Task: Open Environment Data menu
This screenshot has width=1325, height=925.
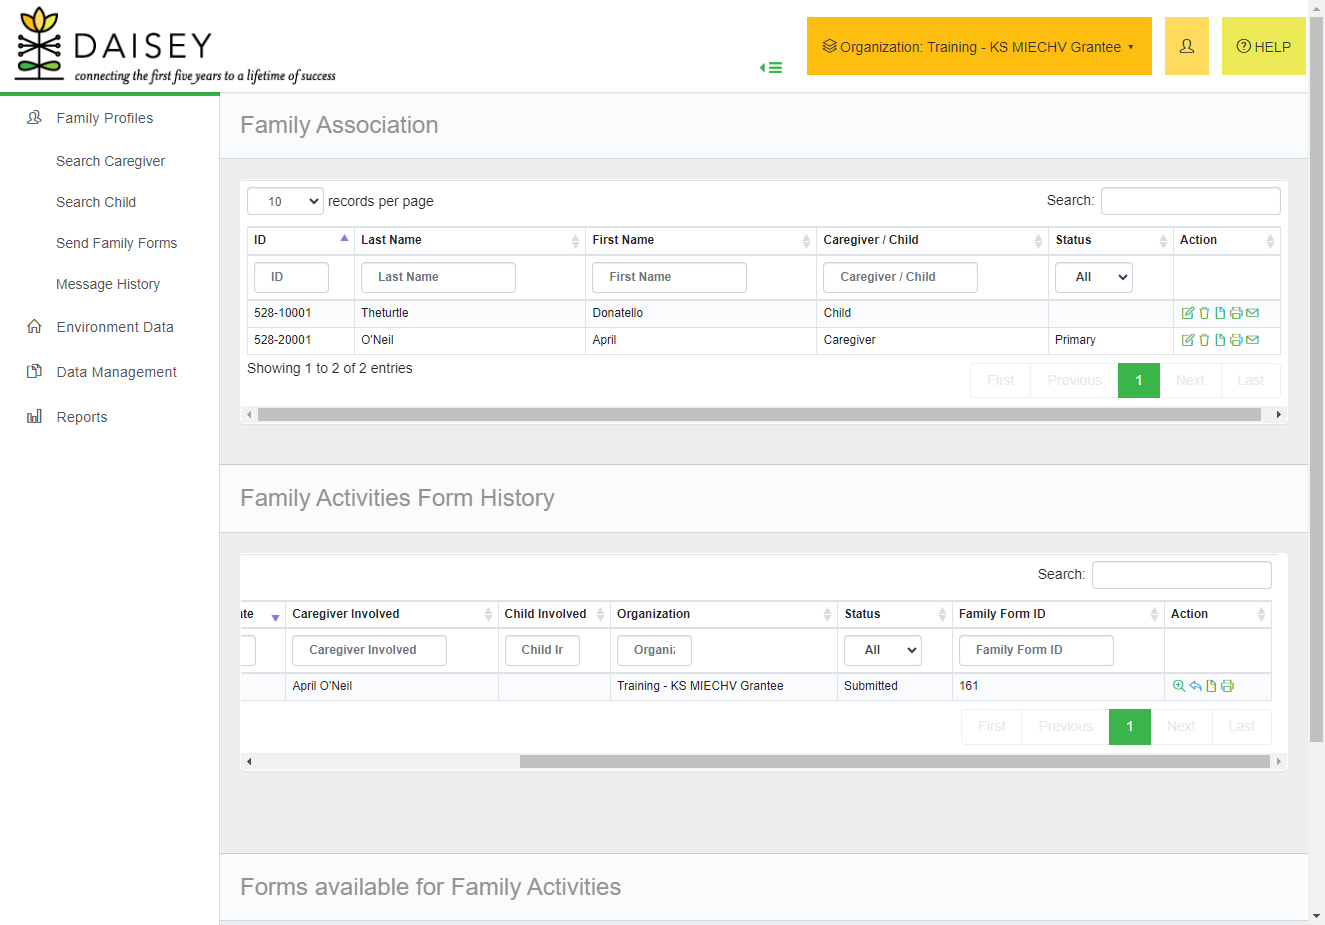Action: (115, 327)
